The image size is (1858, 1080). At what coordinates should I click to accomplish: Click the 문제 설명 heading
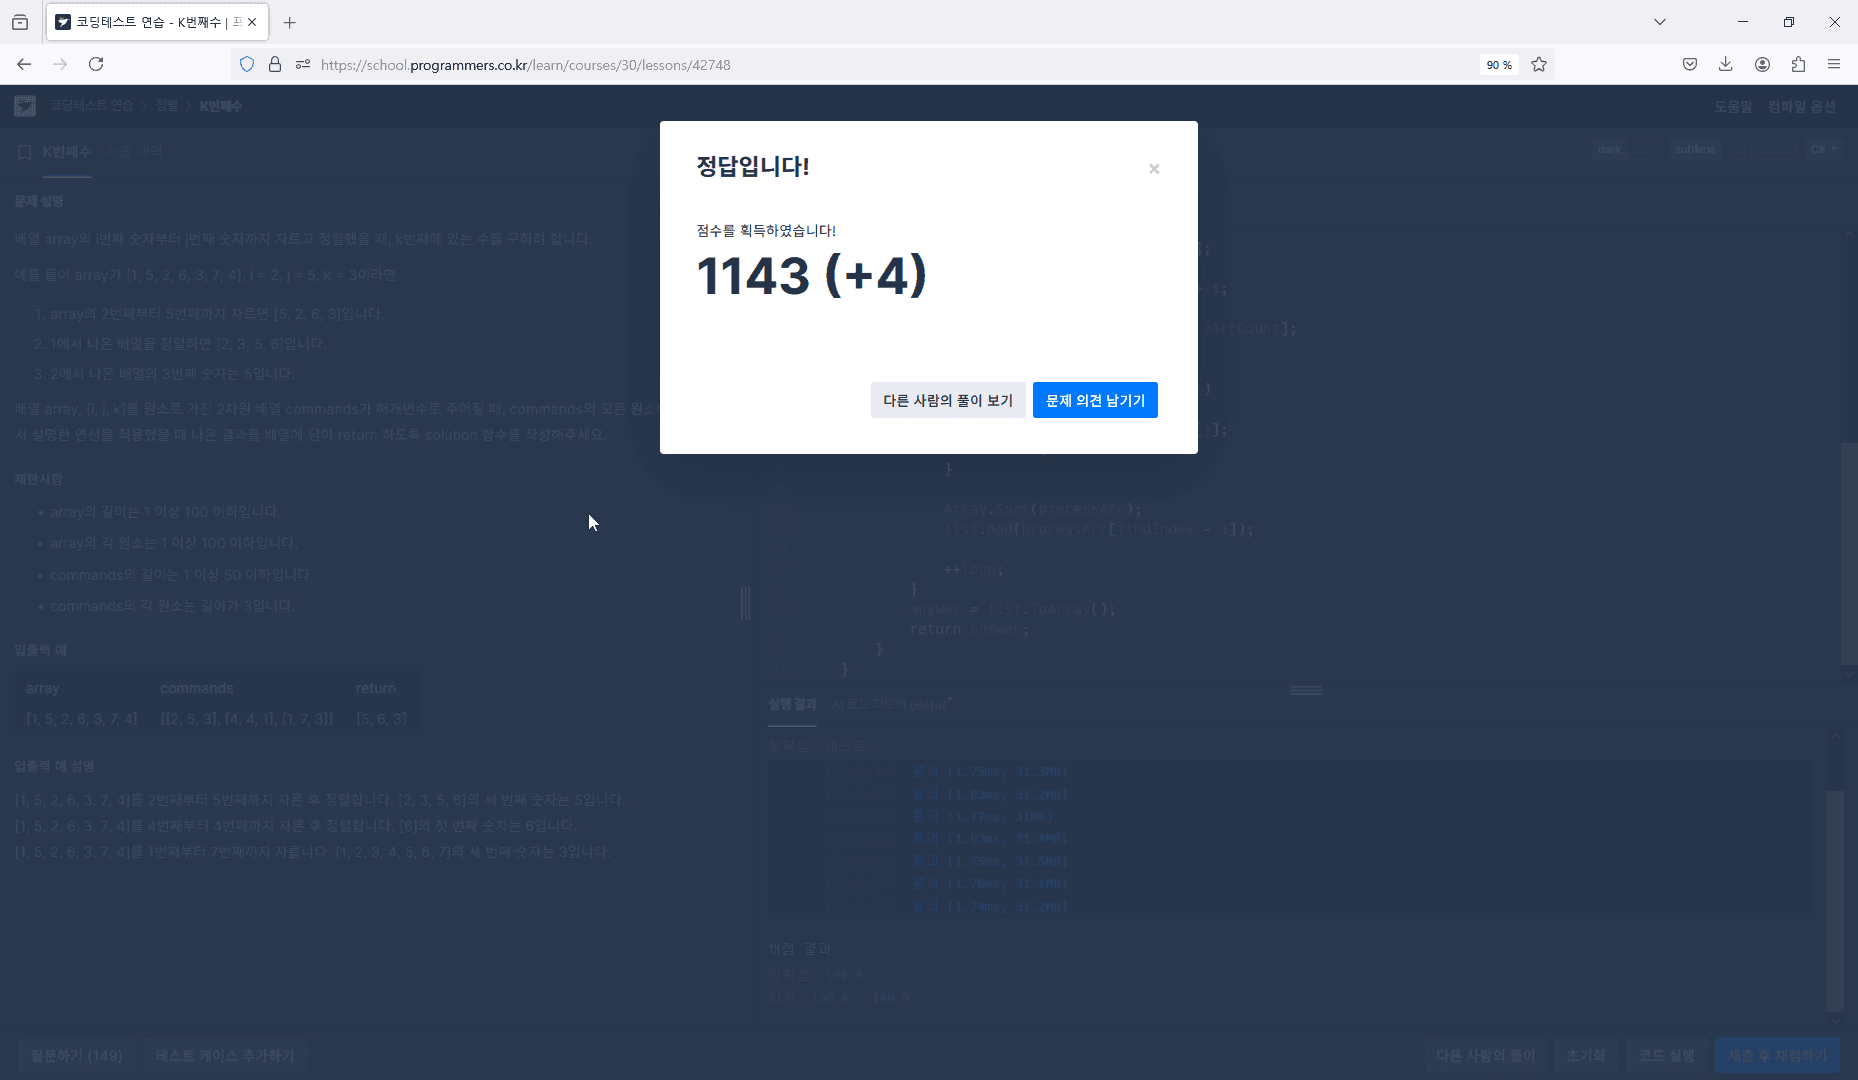click(39, 201)
